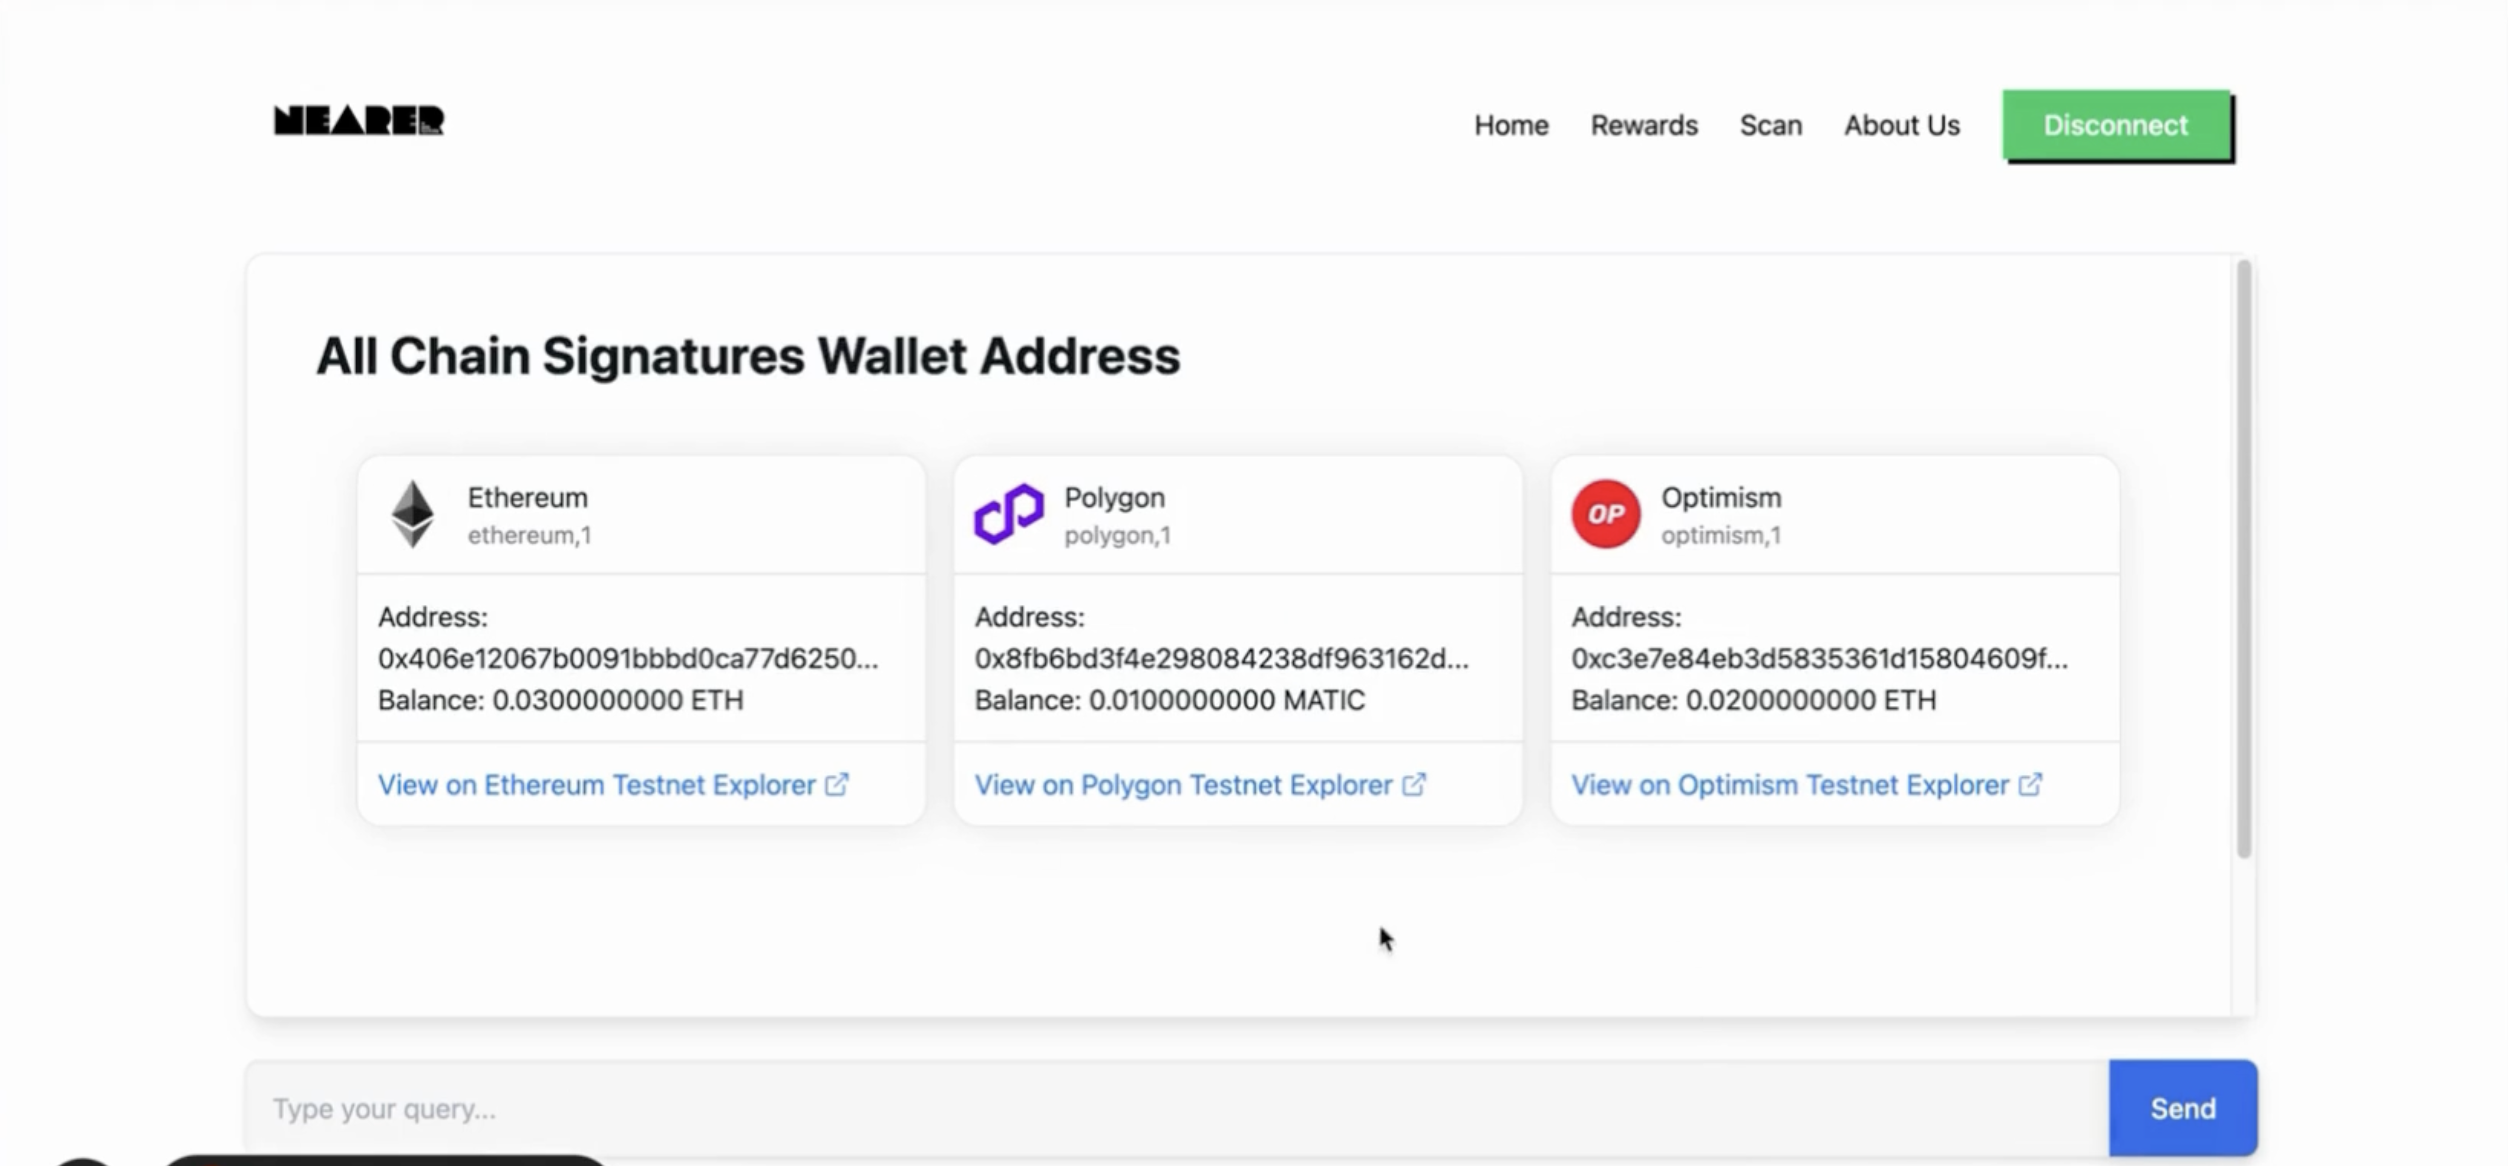
Task: Open the Scan nav item
Action: point(1770,125)
